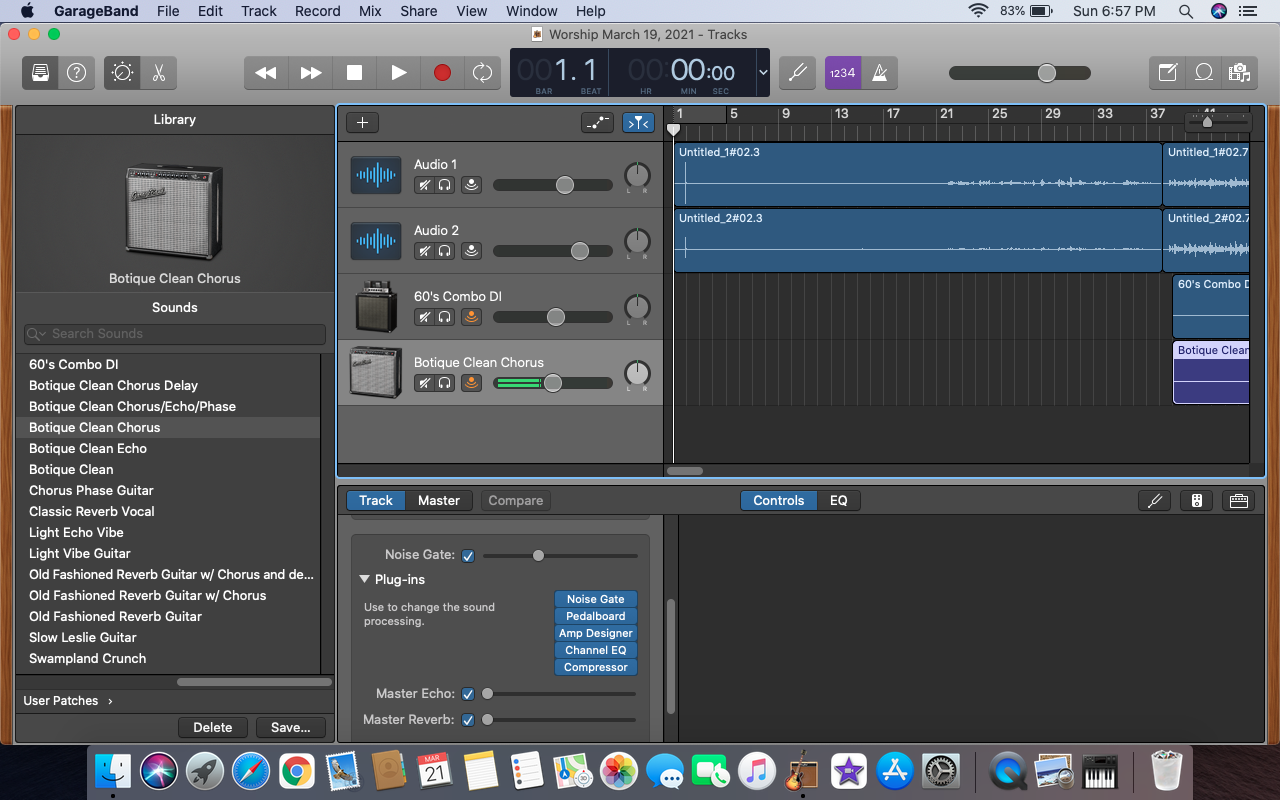Image resolution: width=1280 pixels, height=800 pixels.
Task: Click the Delete button in Library
Action: point(212,728)
